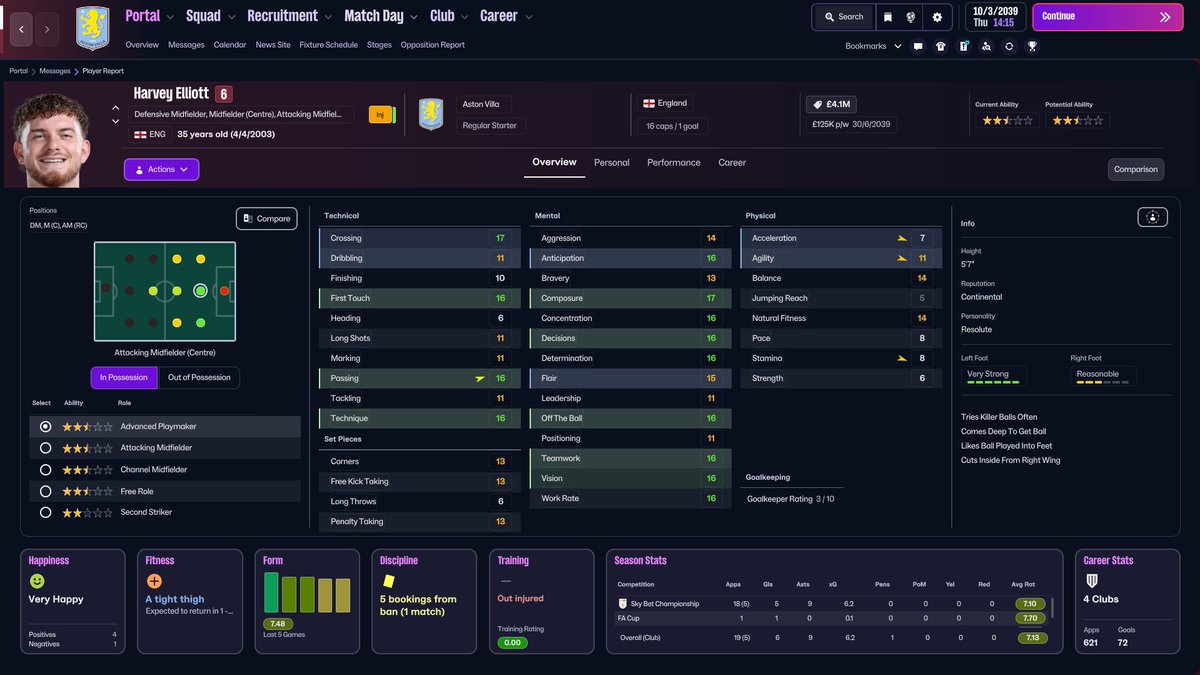Open the Fixture Schedule submenu item
This screenshot has height=675, width=1200.
click(328, 45)
